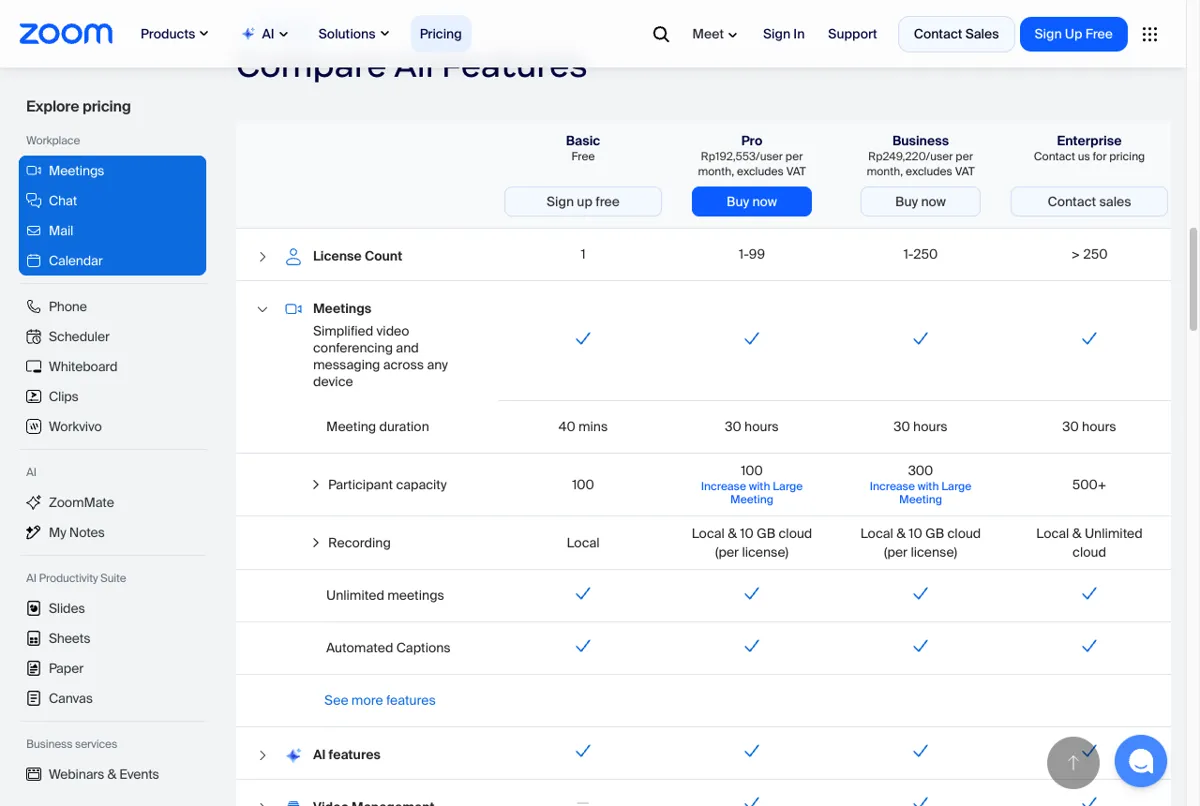Click the "Enterprise" plan heading
Screen dimensions: 1200x806
tap(1089, 141)
